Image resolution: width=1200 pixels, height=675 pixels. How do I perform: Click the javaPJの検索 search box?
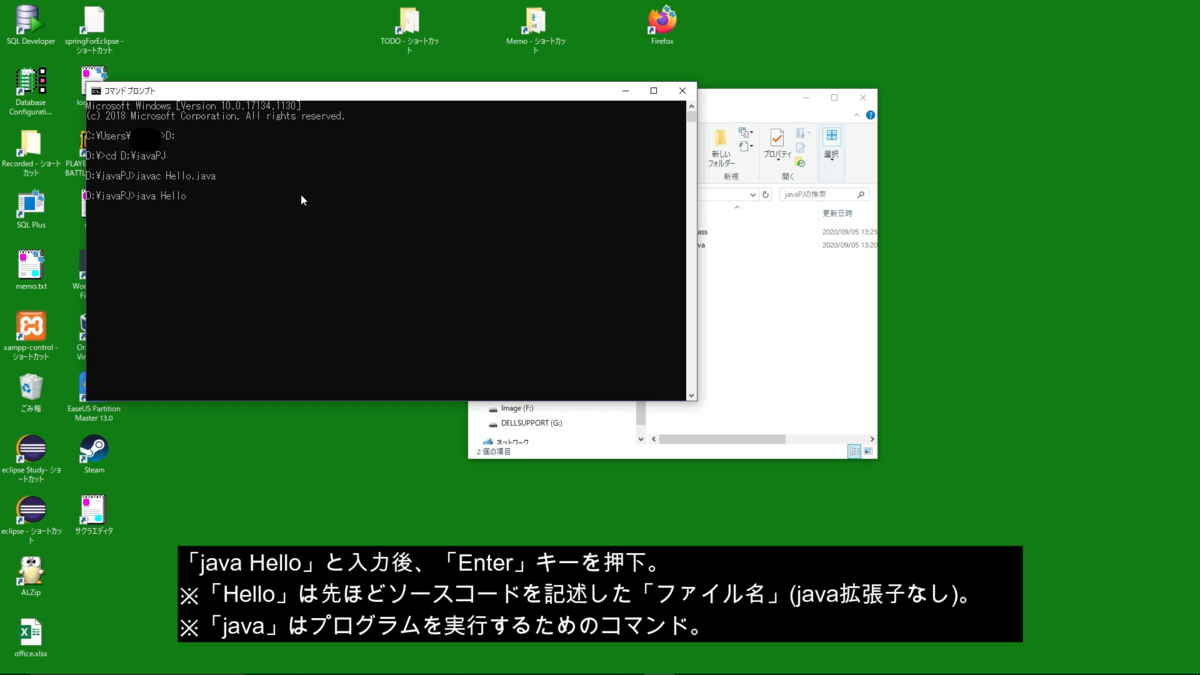click(820, 194)
